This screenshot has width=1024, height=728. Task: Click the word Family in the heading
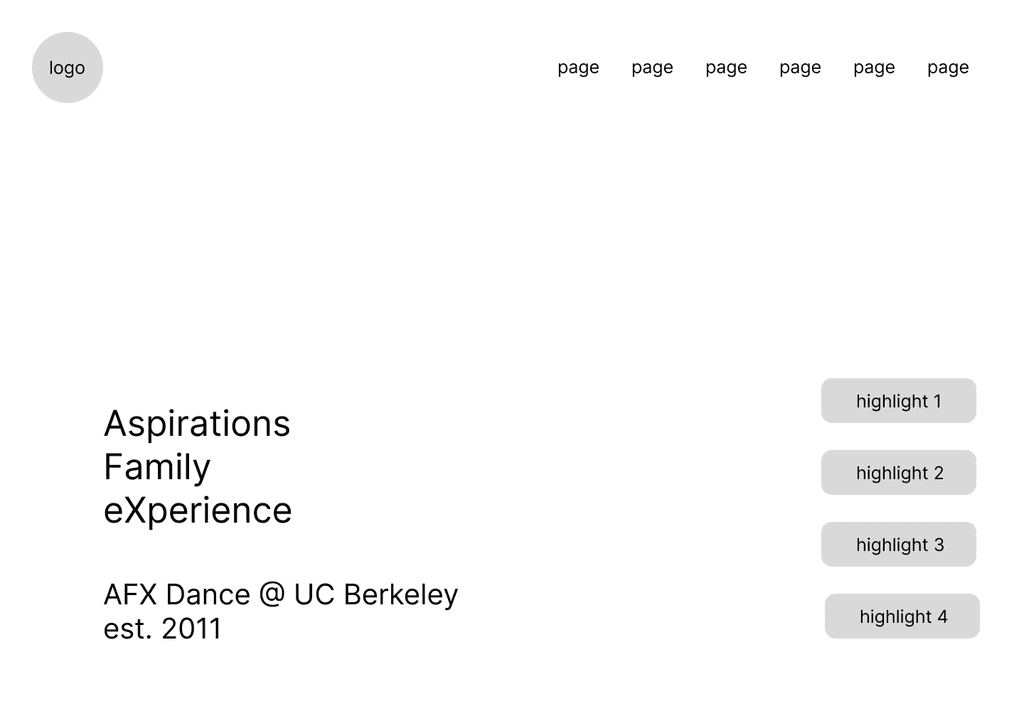click(x=157, y=467)
